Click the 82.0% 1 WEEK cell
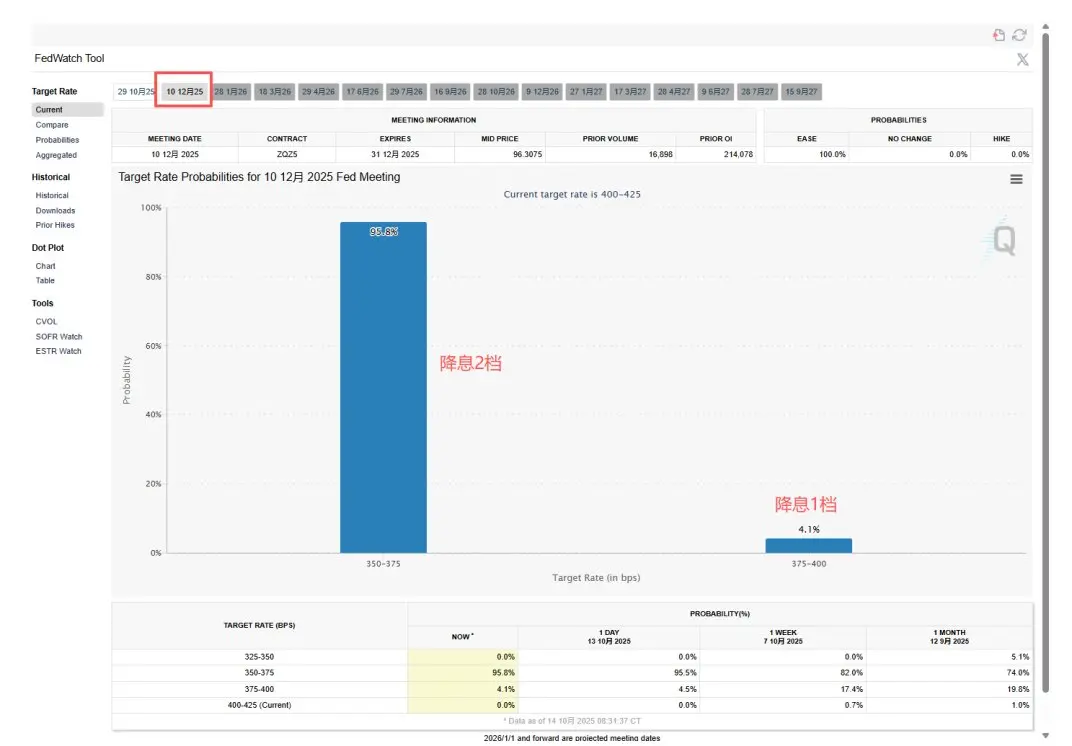The image size is (1072, 746). coord(783,673)
